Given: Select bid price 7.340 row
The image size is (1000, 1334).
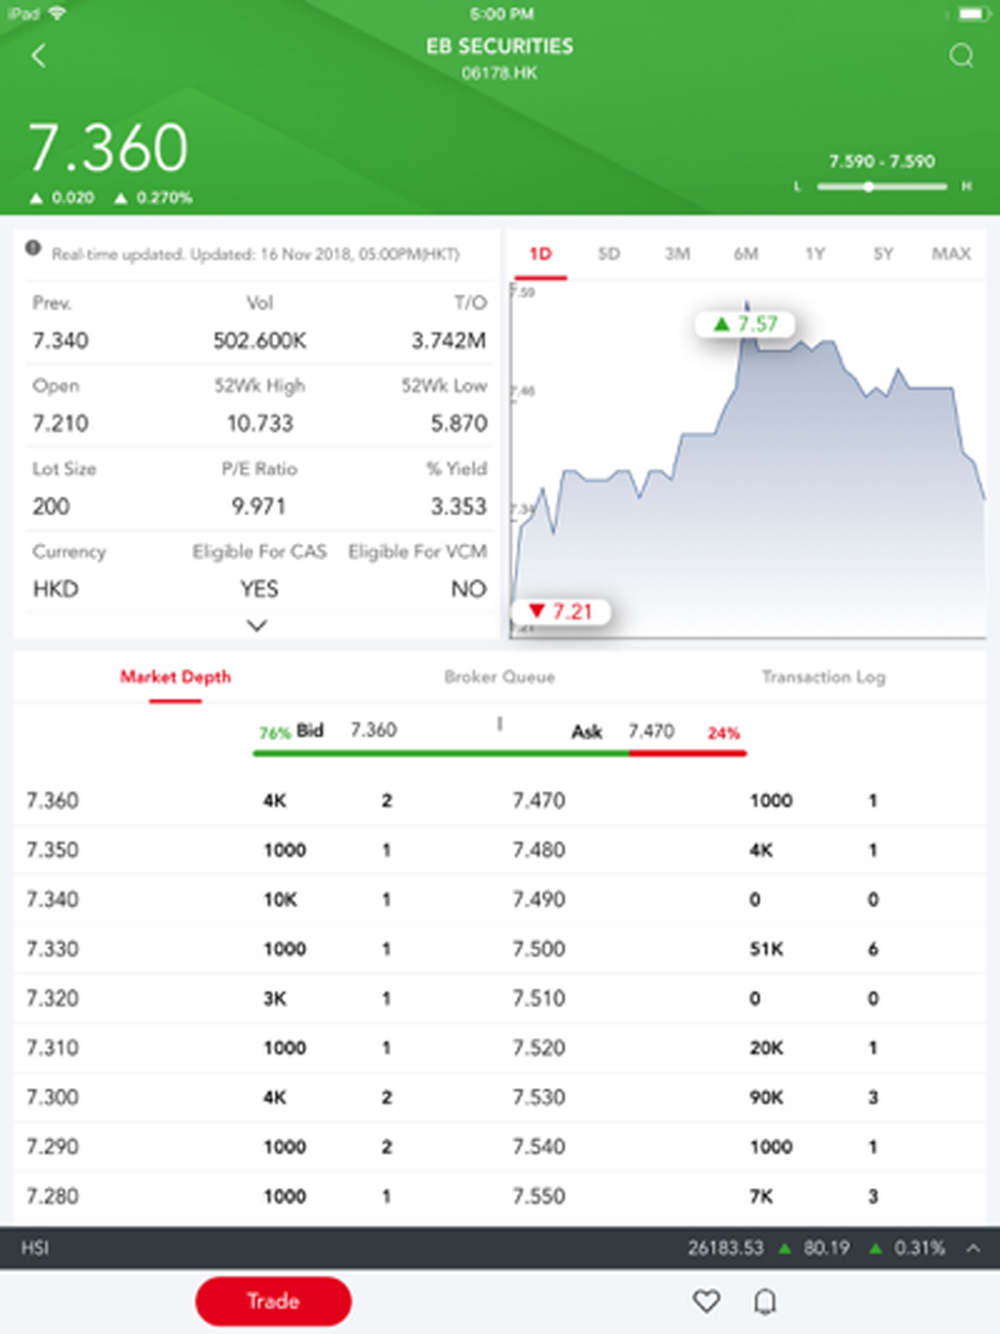Looking at the screenshot, I should (x=255, y=900).
